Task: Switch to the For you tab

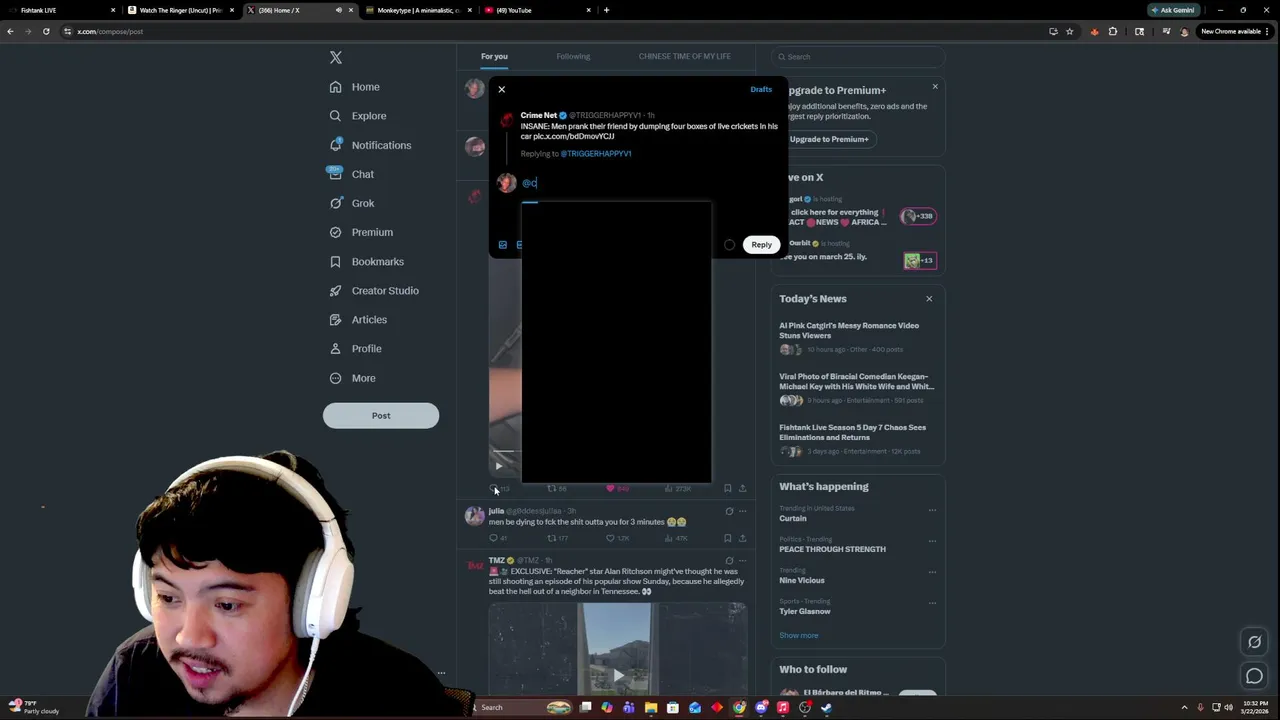Action: coord(494,56)
